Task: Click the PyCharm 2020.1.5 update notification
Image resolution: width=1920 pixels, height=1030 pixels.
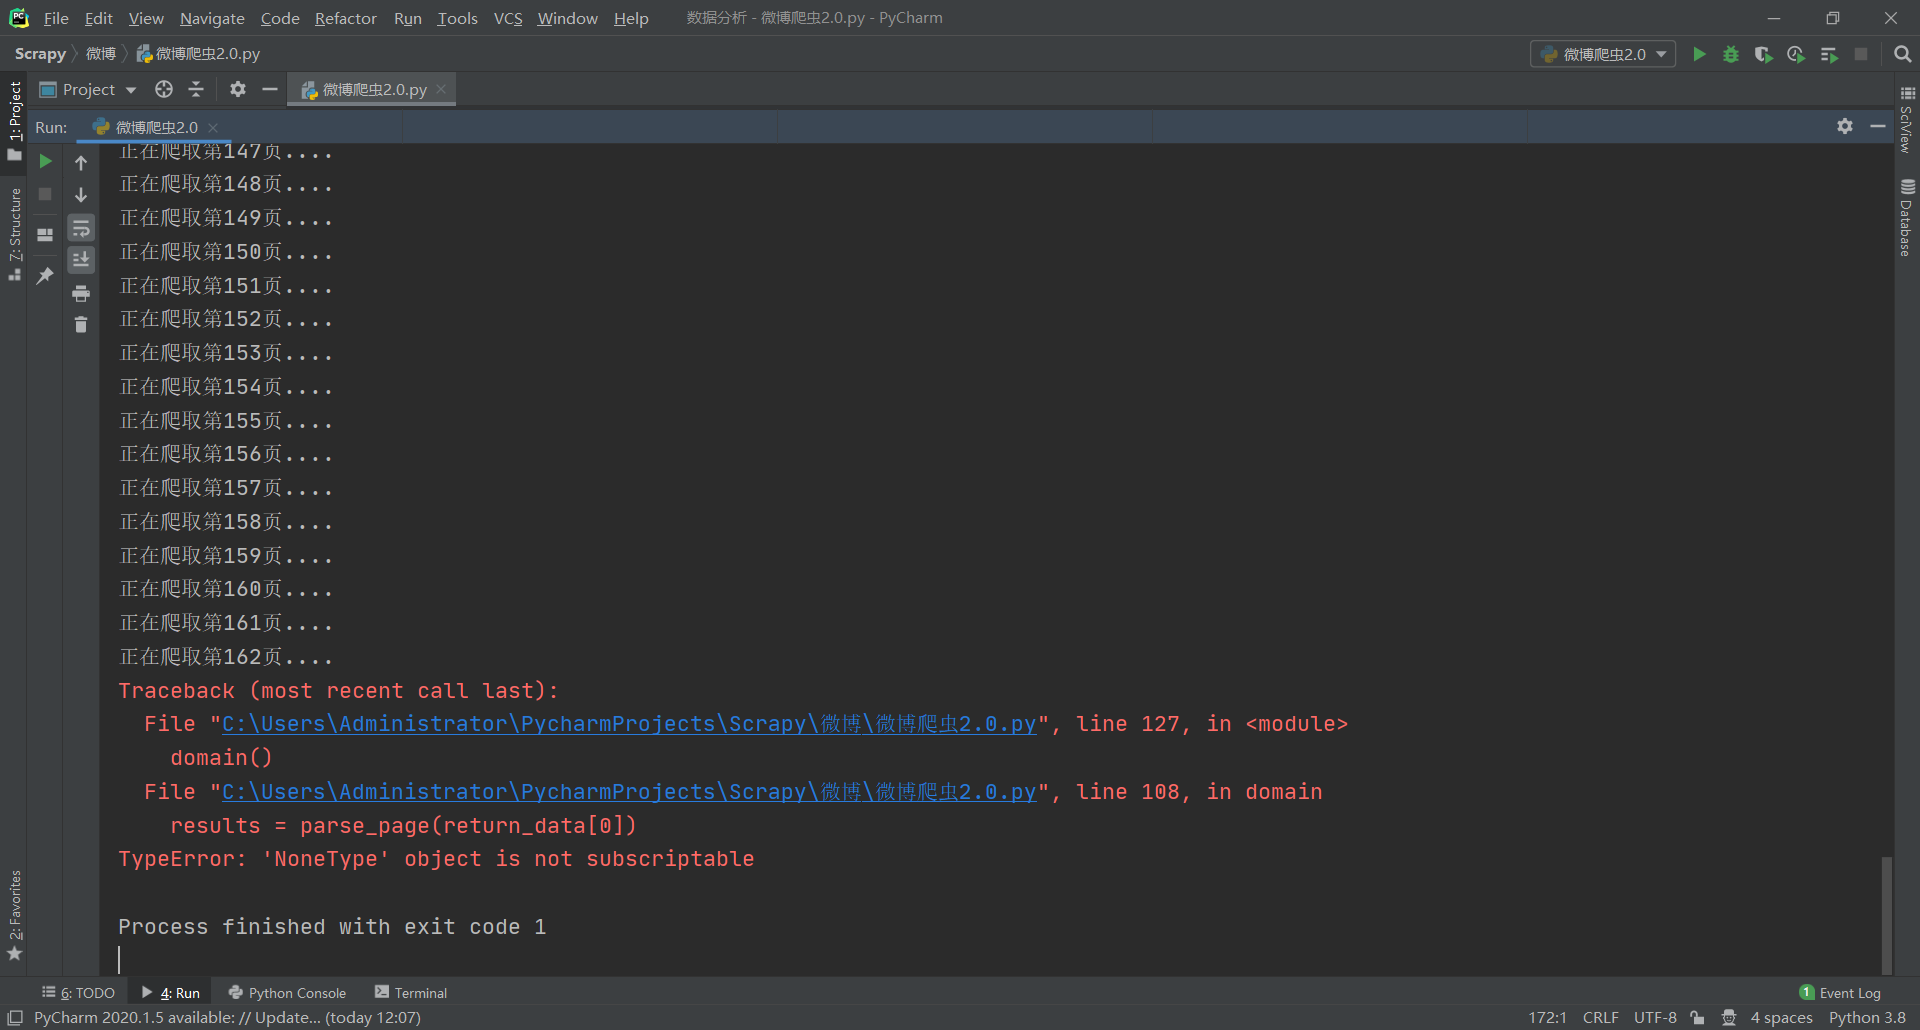Action: coord(227,1017)
